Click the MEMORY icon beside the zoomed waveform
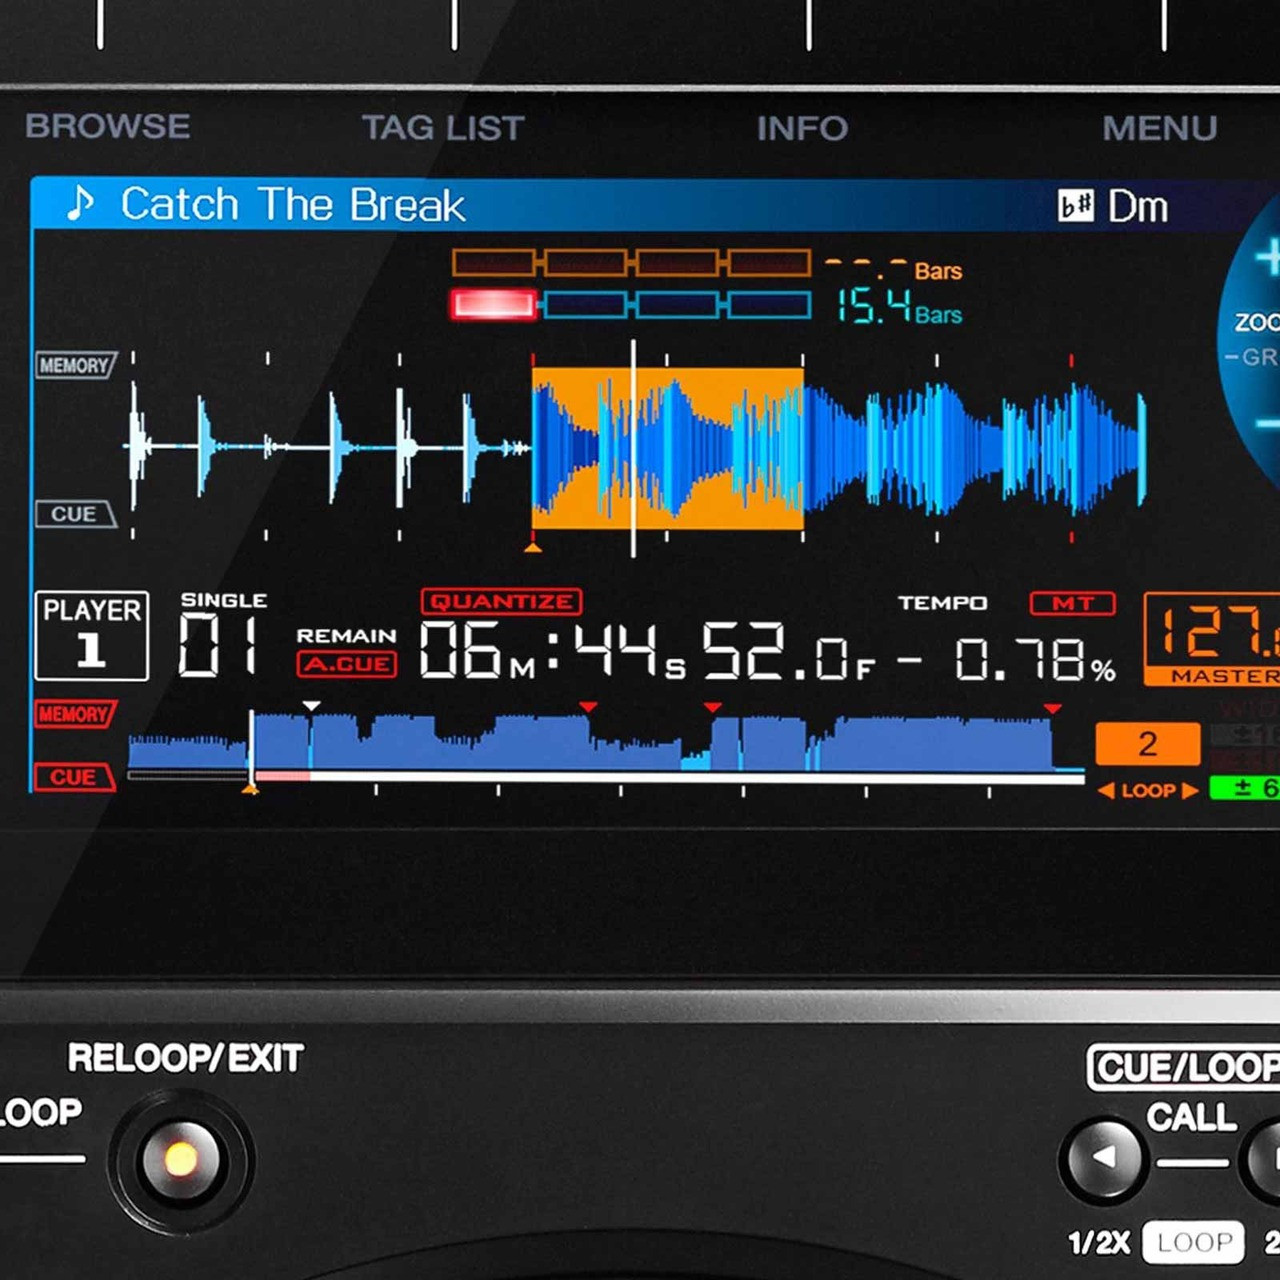1280x1280 pixels. click(75, 365)
